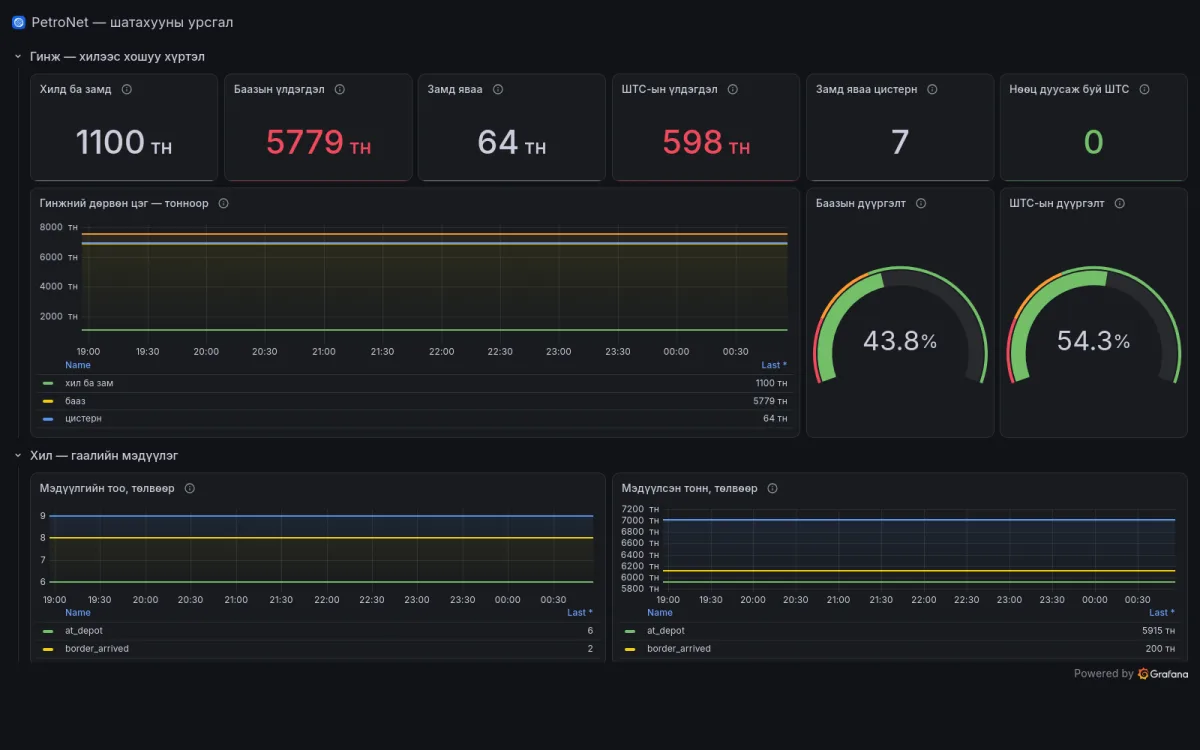This screenshot has height=750, width=1200.
Task: View the ШТС-ын үлдэгдэл panel info icon
Action: 733,89
